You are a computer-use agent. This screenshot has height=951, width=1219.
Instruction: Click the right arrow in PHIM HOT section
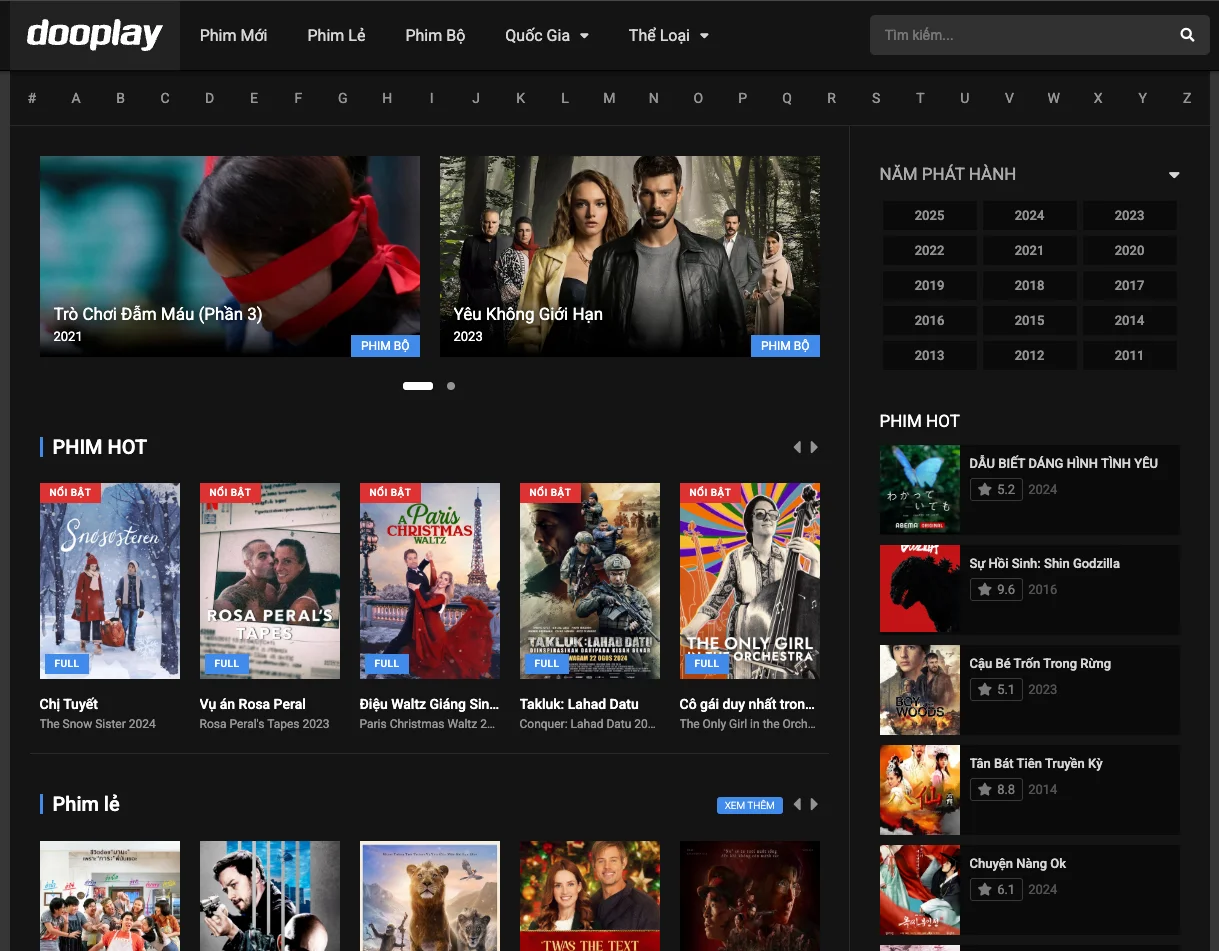pyautogui.click(x=814, y=447)
